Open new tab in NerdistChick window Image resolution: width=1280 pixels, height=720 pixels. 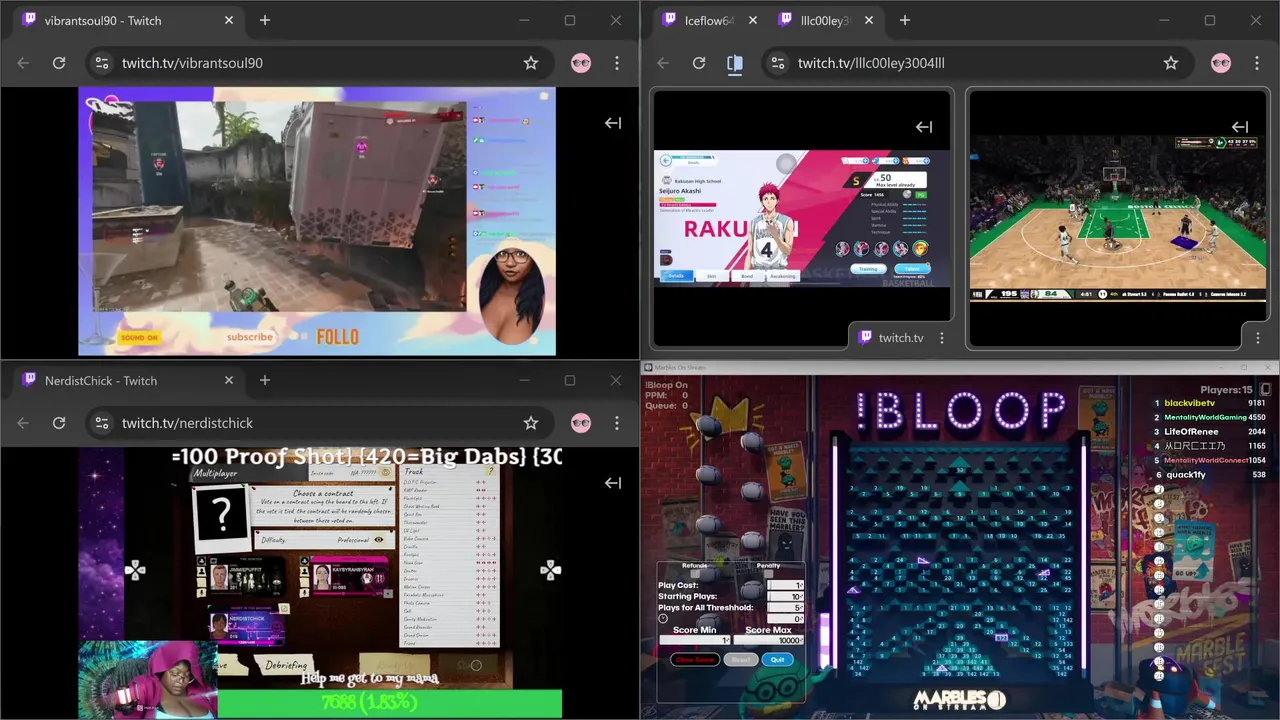coord(265,380)
